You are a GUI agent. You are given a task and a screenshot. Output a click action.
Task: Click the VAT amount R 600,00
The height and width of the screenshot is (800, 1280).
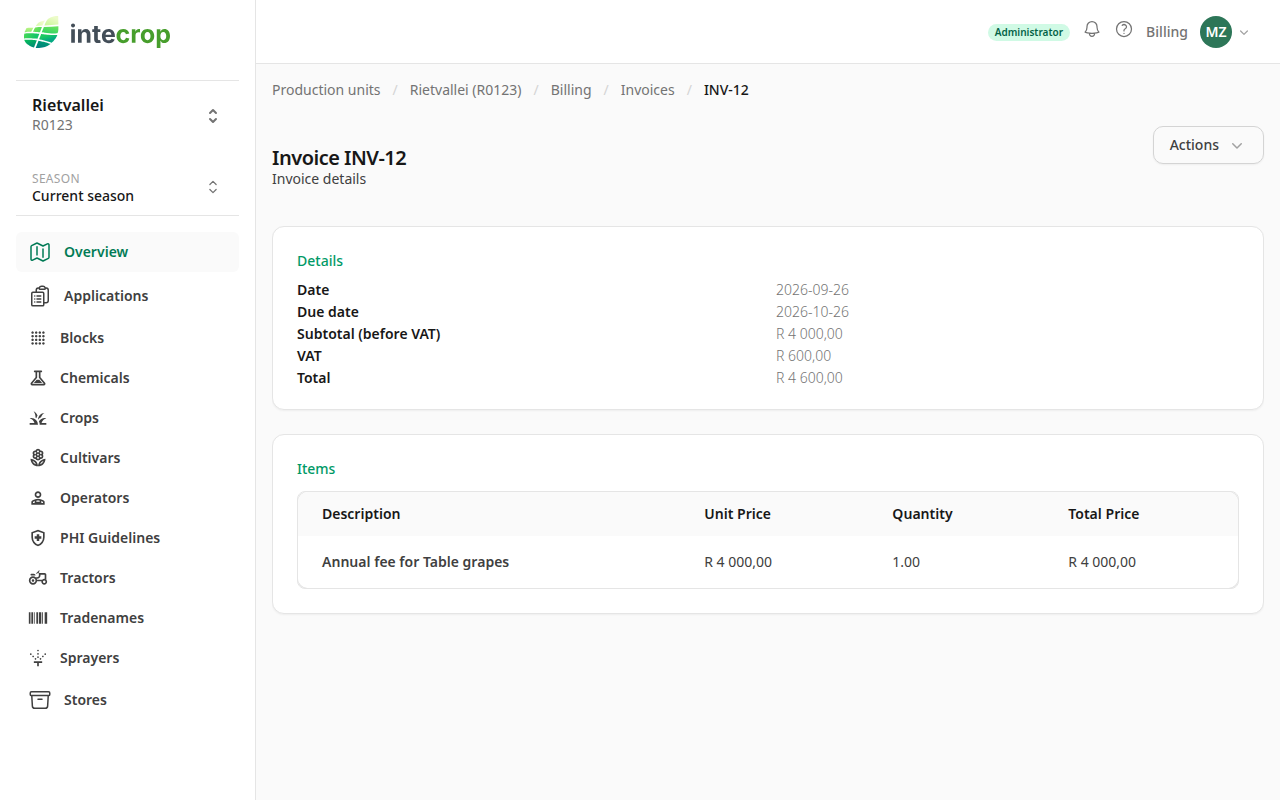pos(803,356)
